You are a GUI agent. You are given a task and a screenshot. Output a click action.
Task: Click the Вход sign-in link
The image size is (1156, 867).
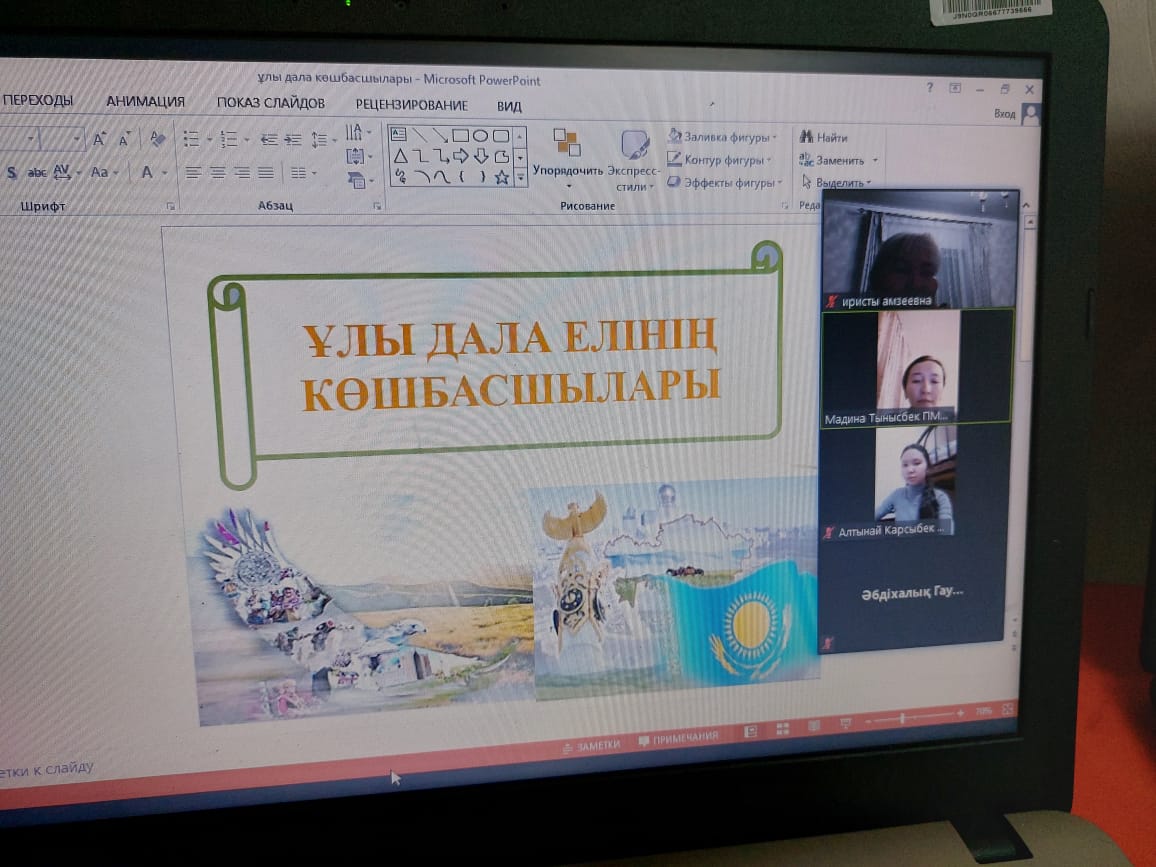tap(1004, 114)
